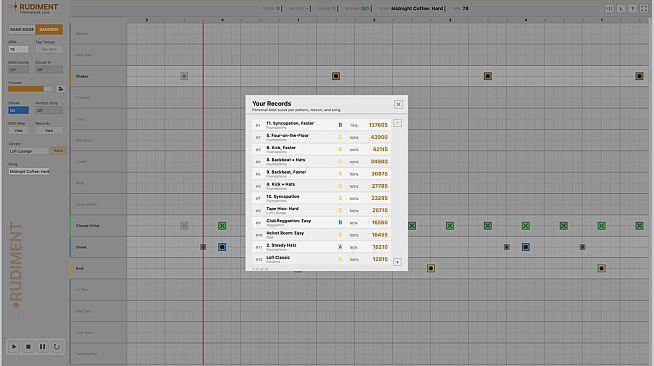Click the score 43900 in the records list
The width and height of the screenshot is (654, 366).
(x=379, y=137)
